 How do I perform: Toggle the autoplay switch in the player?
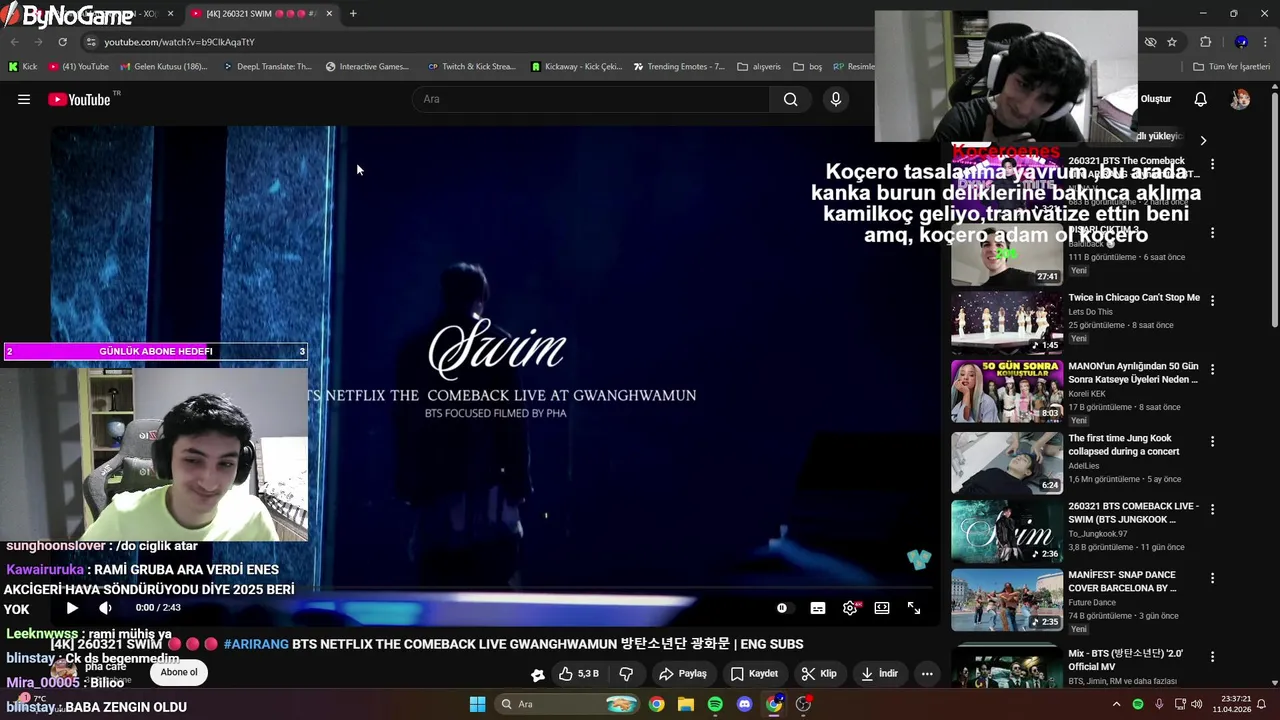click(782, 608)
